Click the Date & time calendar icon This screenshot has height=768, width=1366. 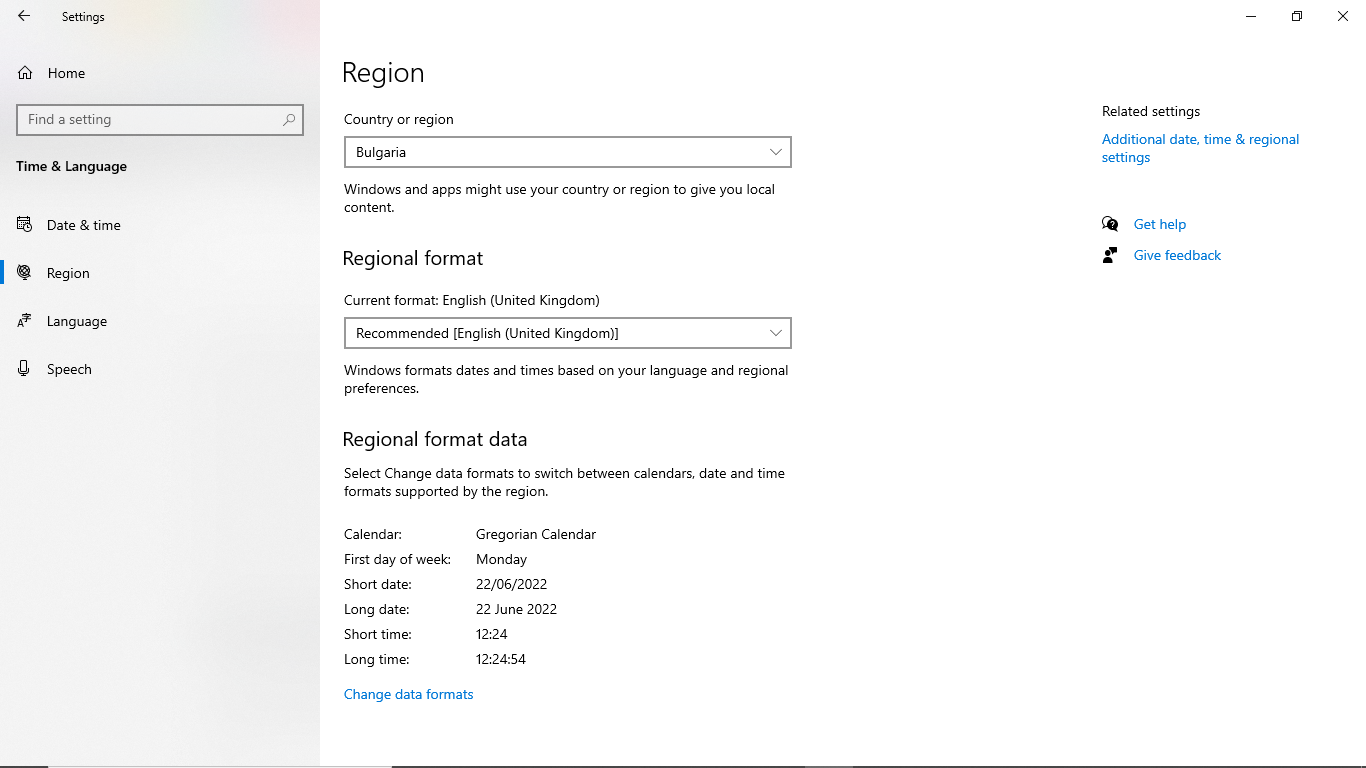pos(24,225)
